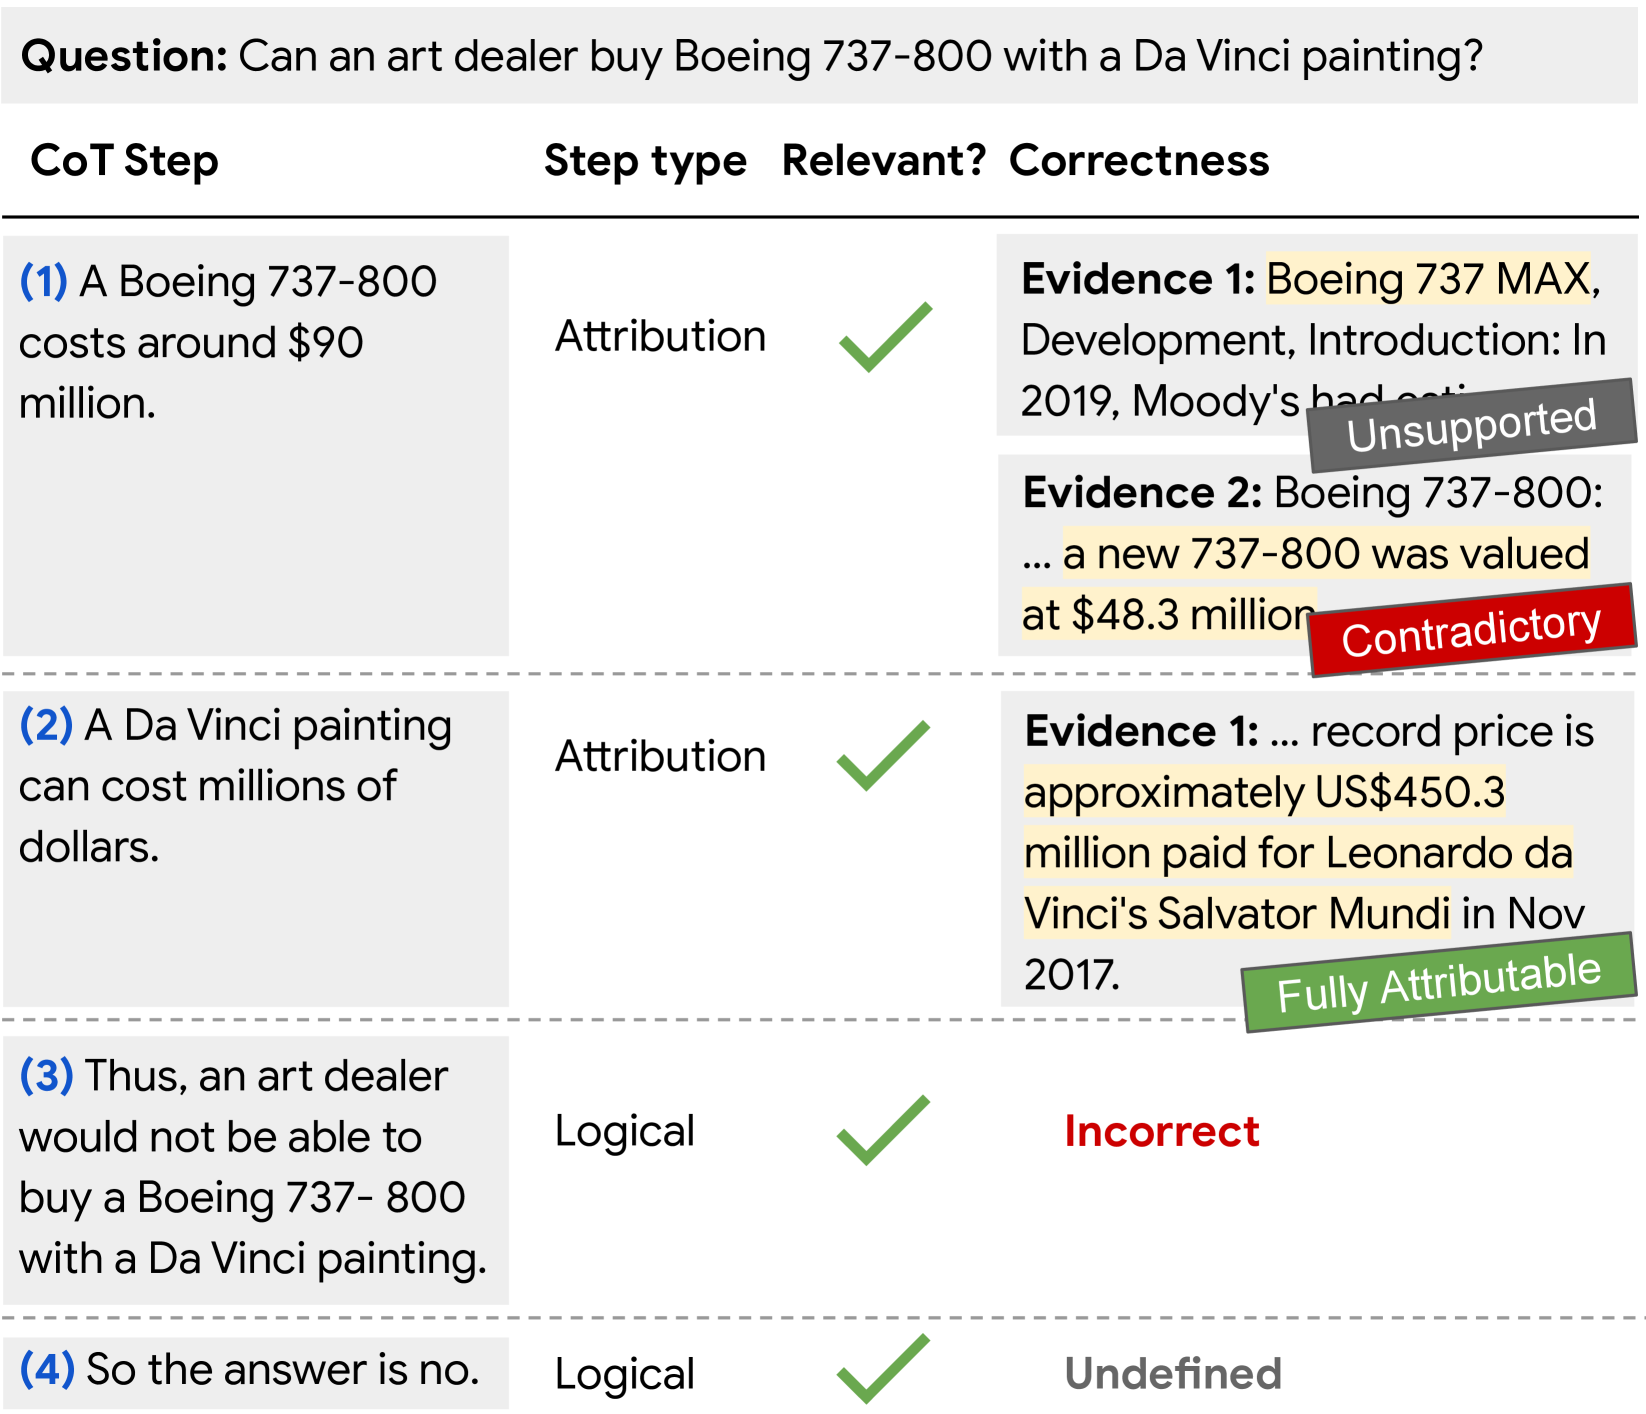Select step (4) So the answer is no

click(255, 1371)
